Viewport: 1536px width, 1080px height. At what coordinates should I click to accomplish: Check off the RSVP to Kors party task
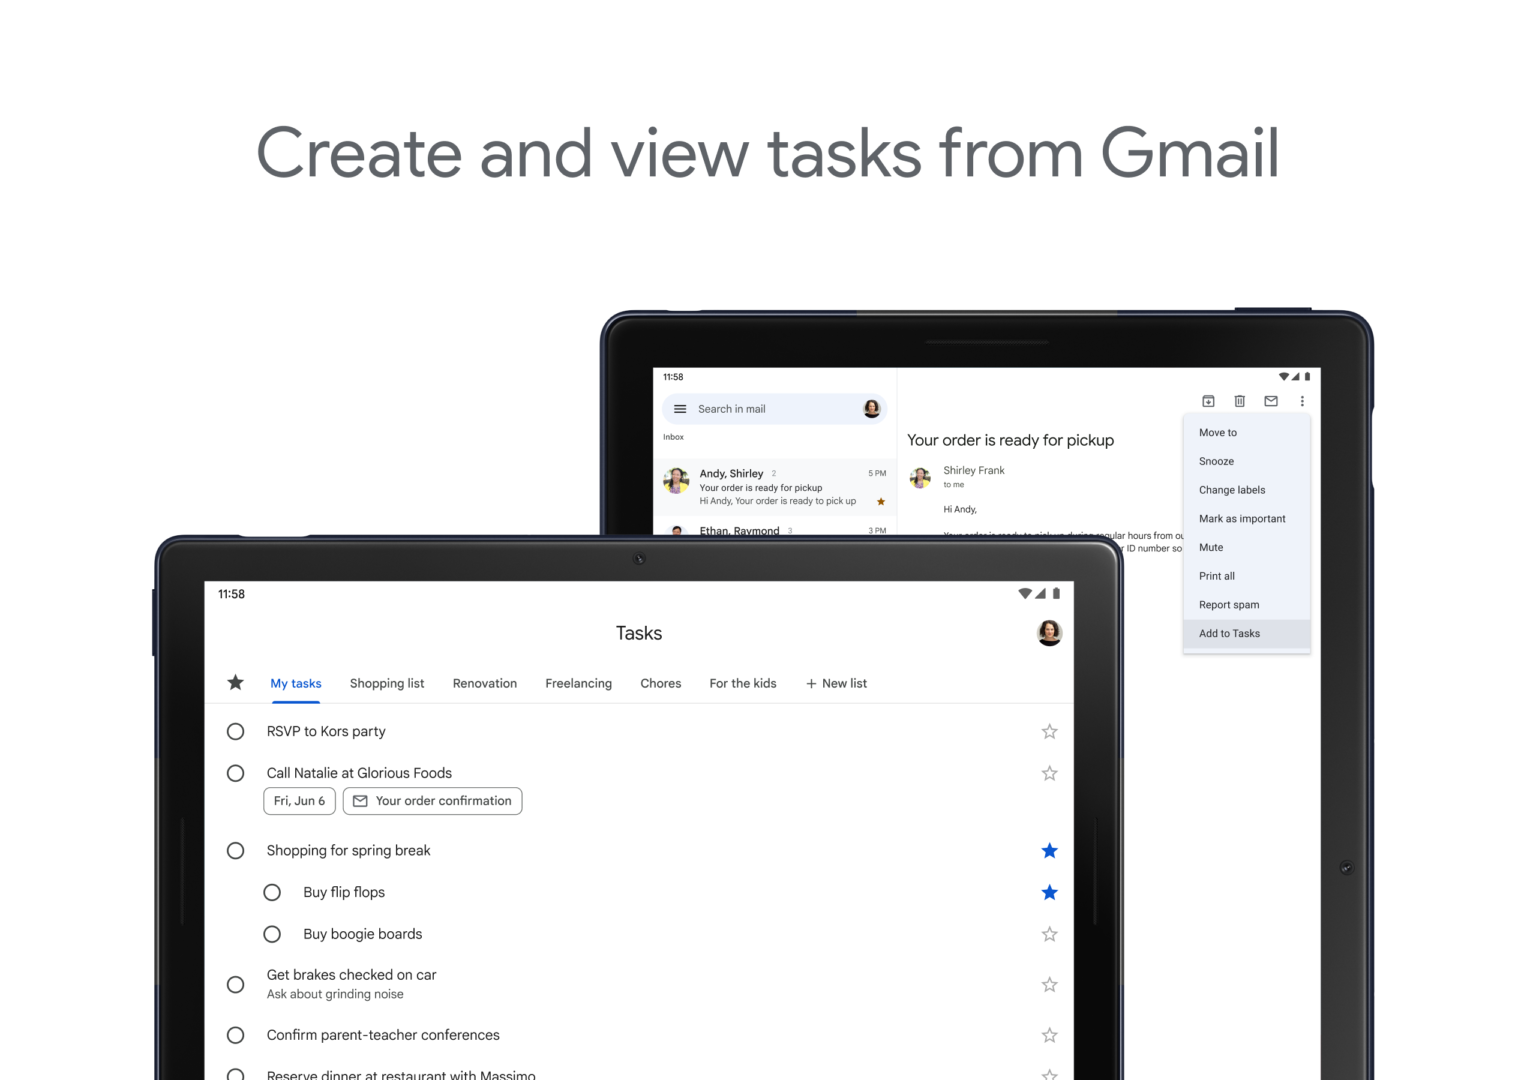235,731
